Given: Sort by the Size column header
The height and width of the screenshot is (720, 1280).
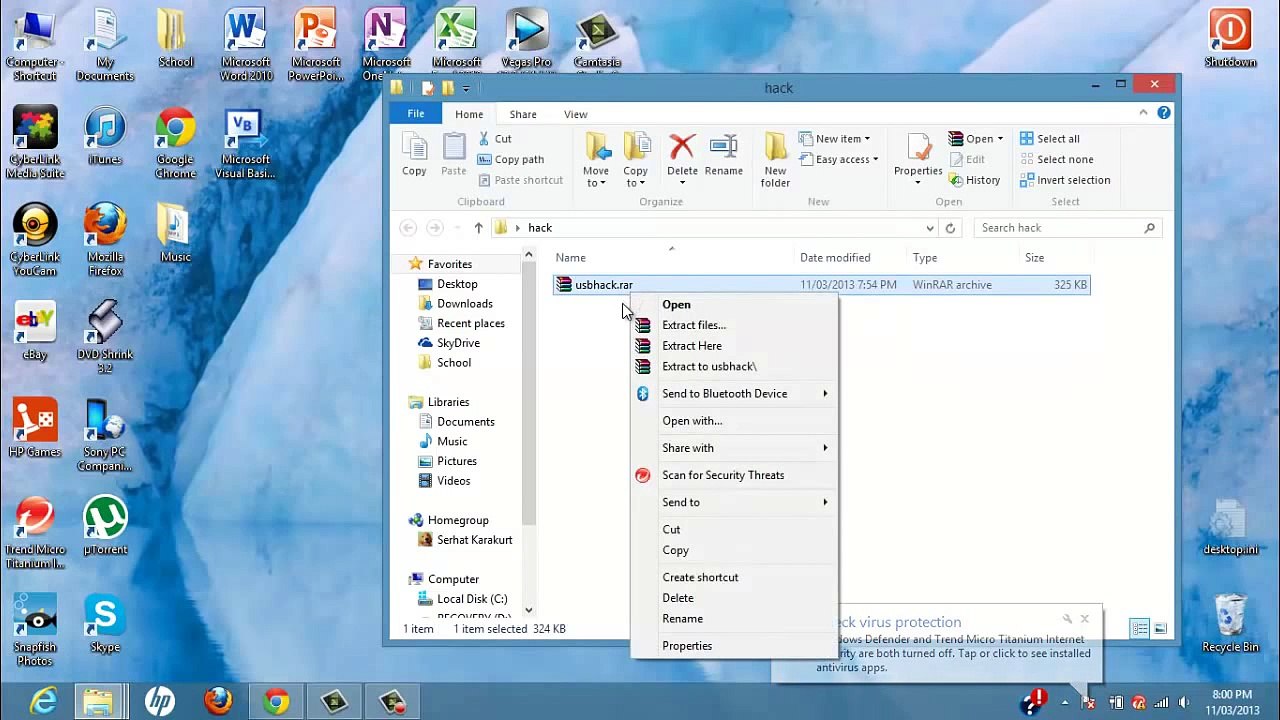Looking at the screenshot, I should [x=1034, y=258].
